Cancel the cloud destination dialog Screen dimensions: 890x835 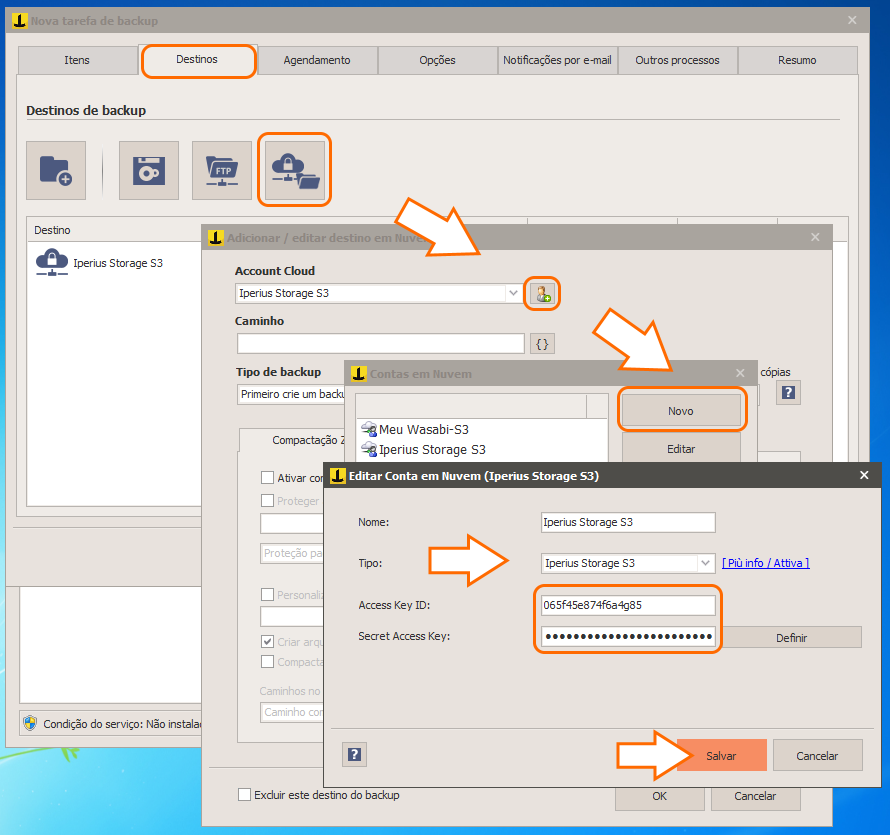pyautogui.click(x=755, y=796)
